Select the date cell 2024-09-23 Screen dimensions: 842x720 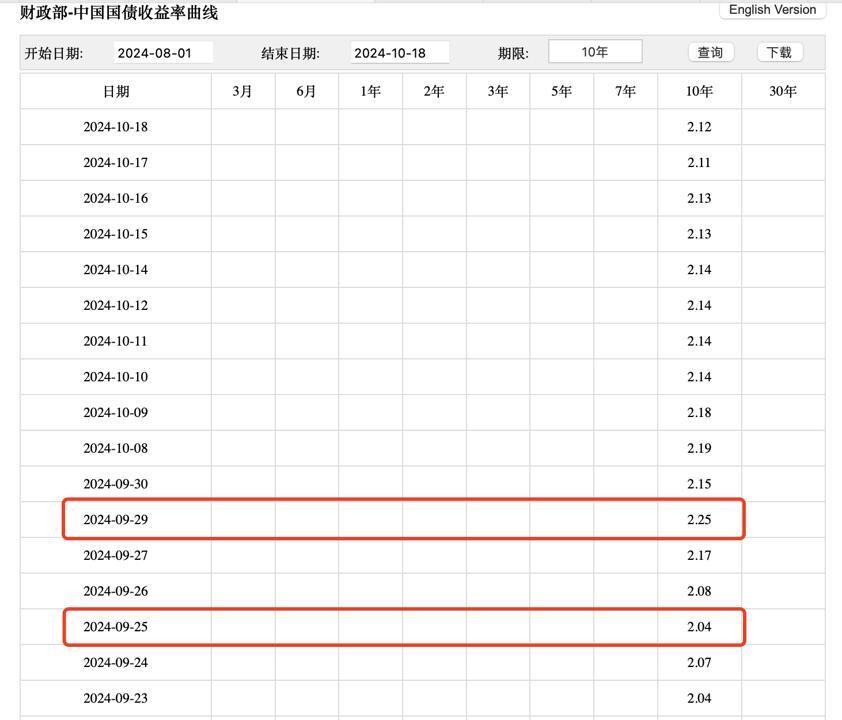(115, 699)
